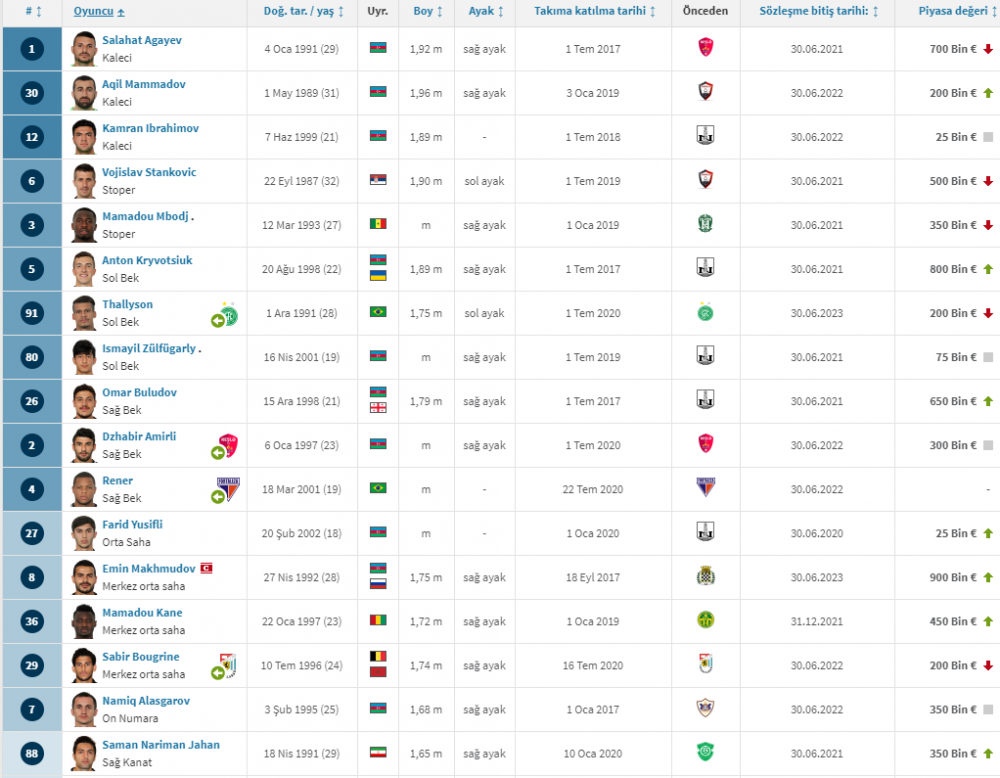Click the Turkish flag next to Emin Makhmudov

[x=206, y=568]
